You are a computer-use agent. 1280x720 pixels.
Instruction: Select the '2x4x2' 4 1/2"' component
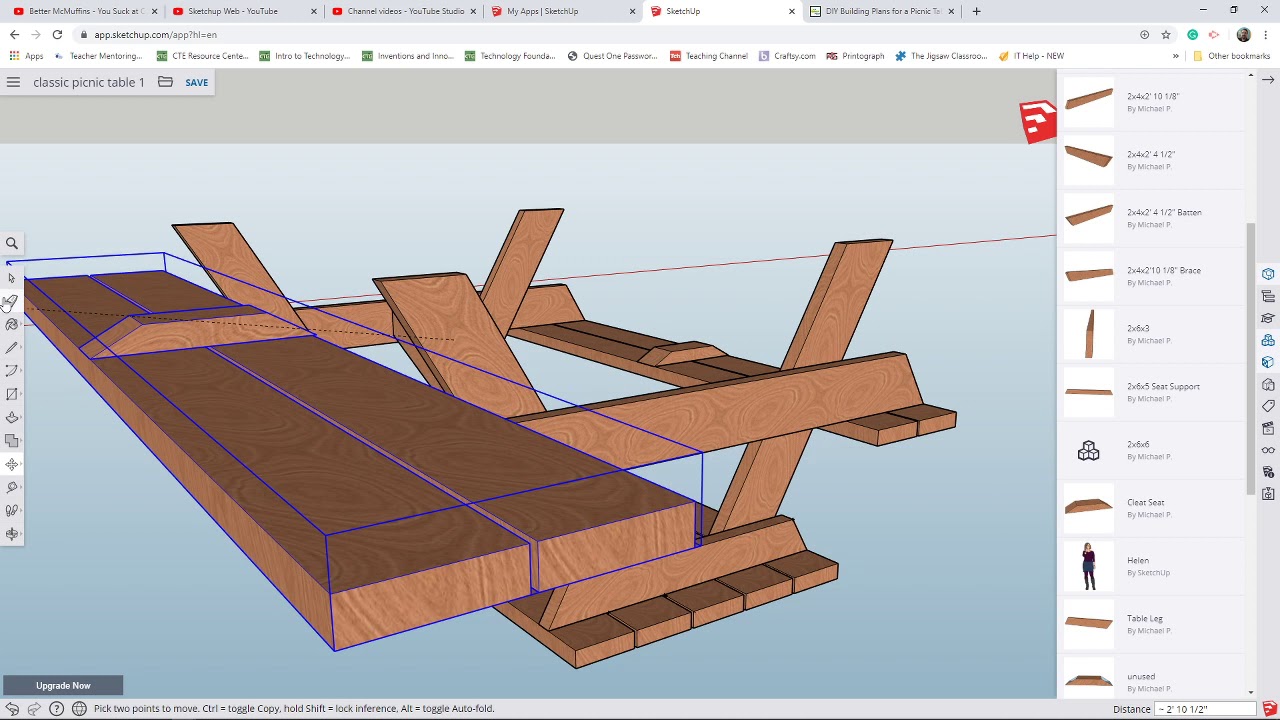pos(1151,160)
